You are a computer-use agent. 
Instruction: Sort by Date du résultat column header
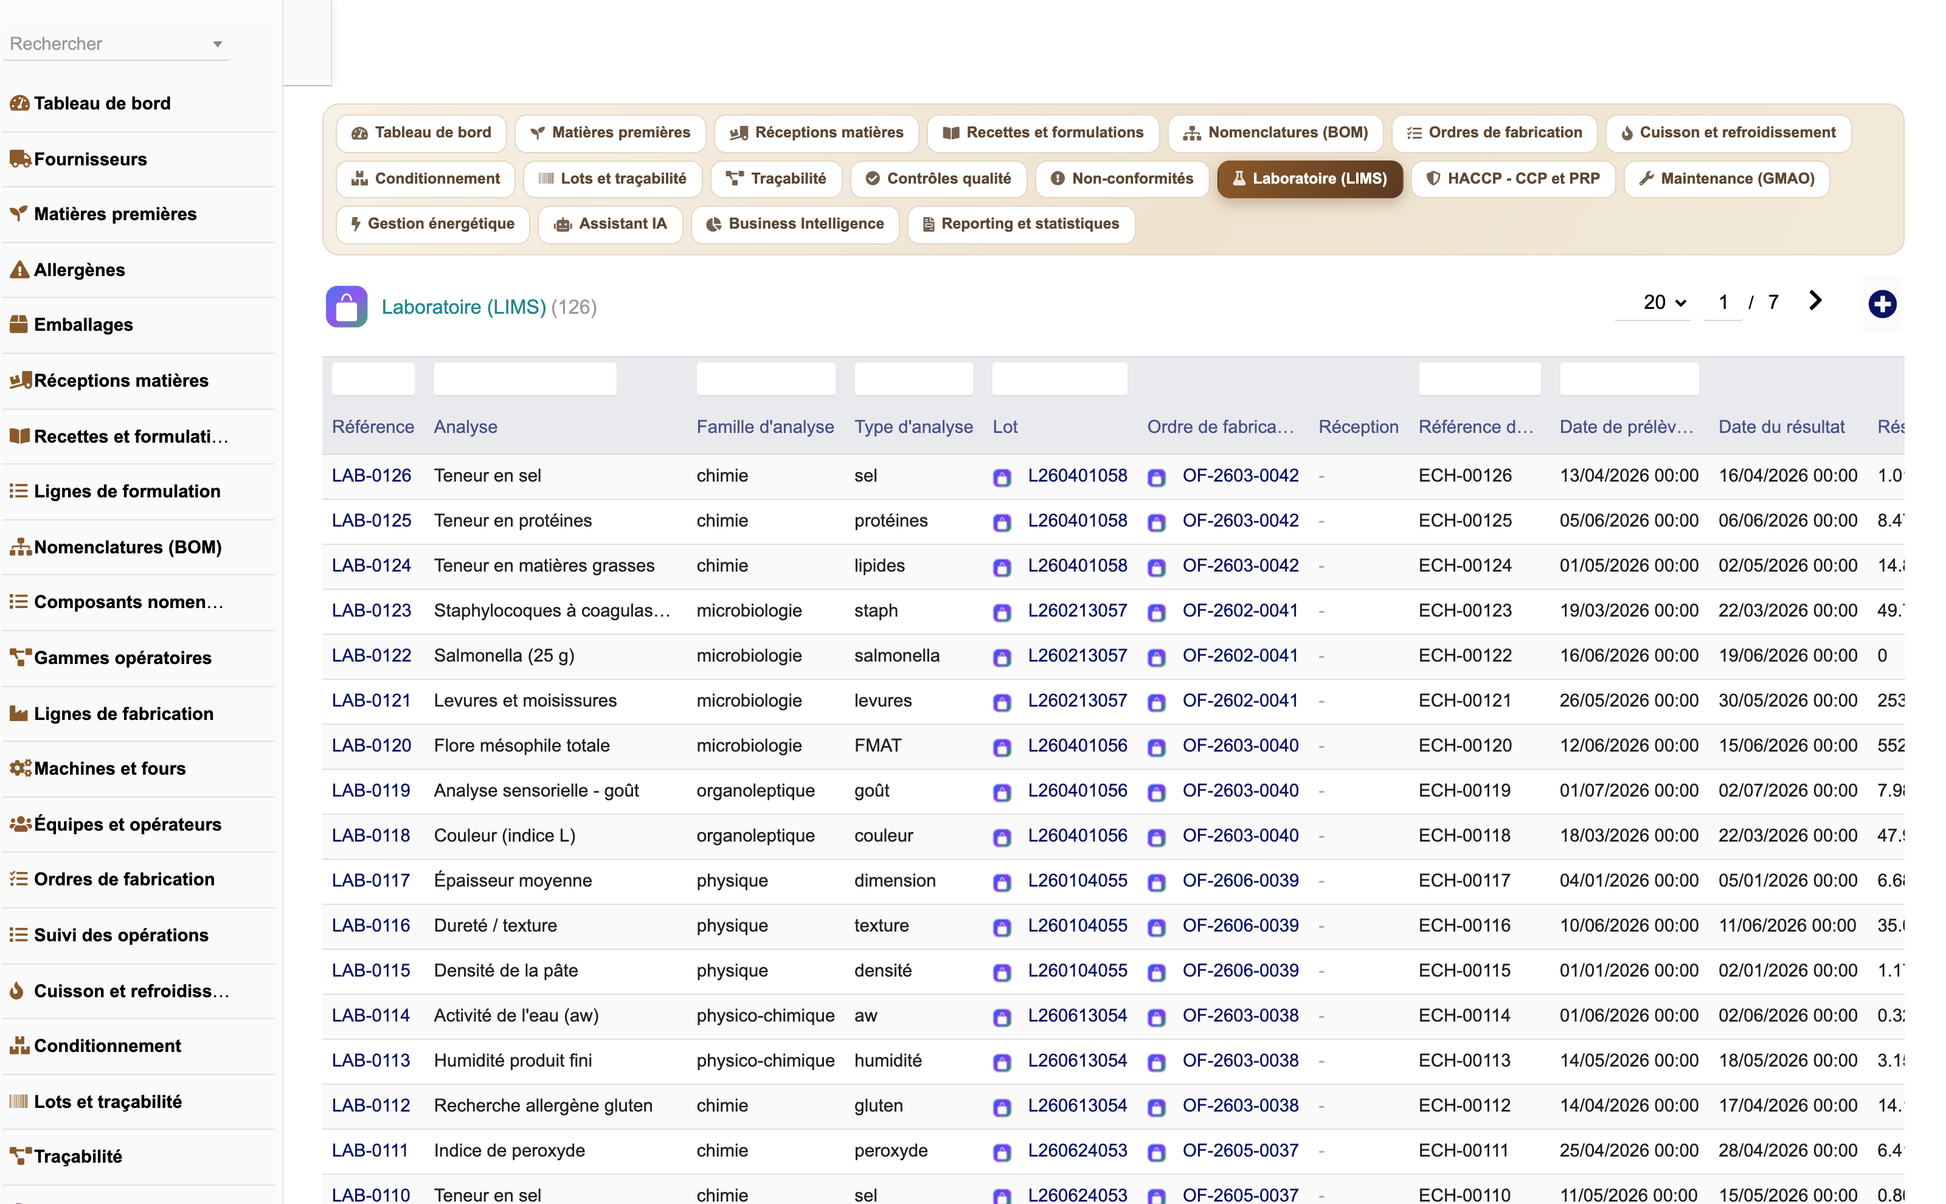coord(1781,427)
